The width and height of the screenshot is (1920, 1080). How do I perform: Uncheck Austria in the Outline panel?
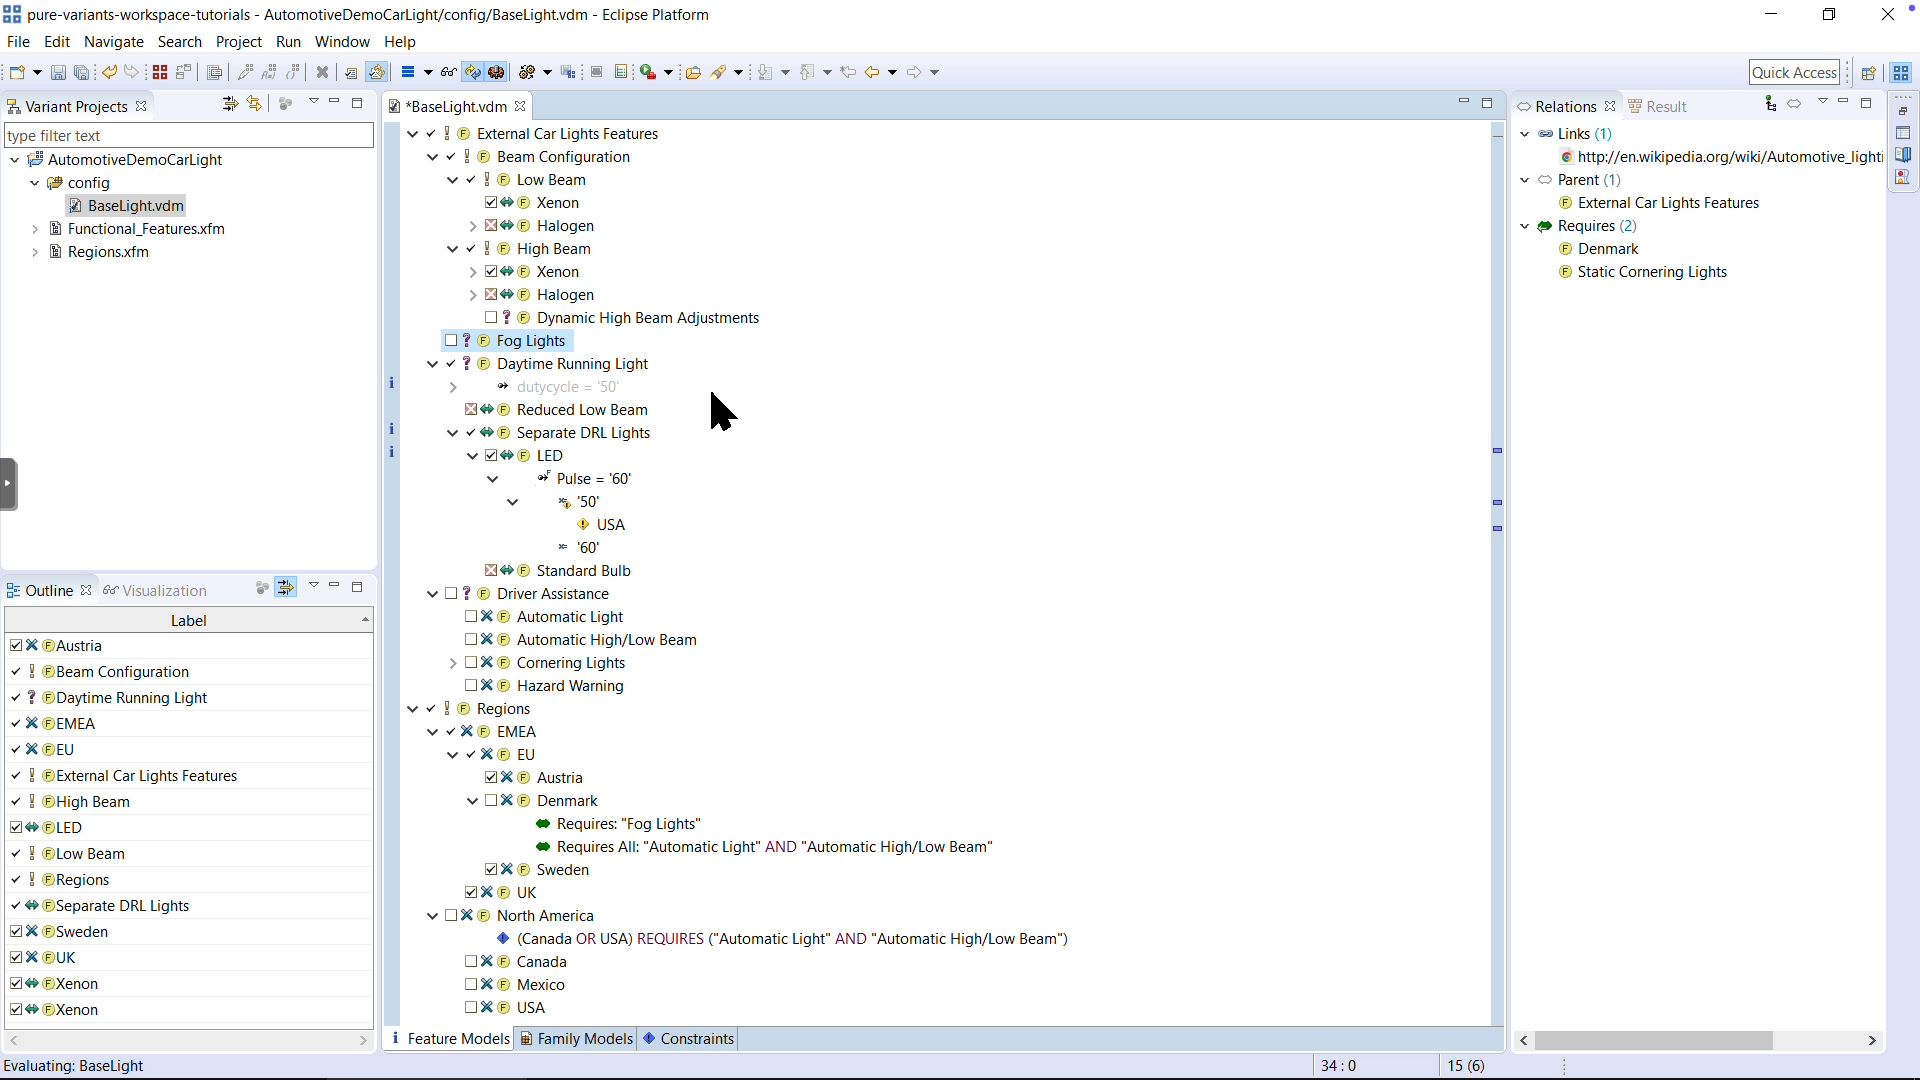tap(16, 645)
